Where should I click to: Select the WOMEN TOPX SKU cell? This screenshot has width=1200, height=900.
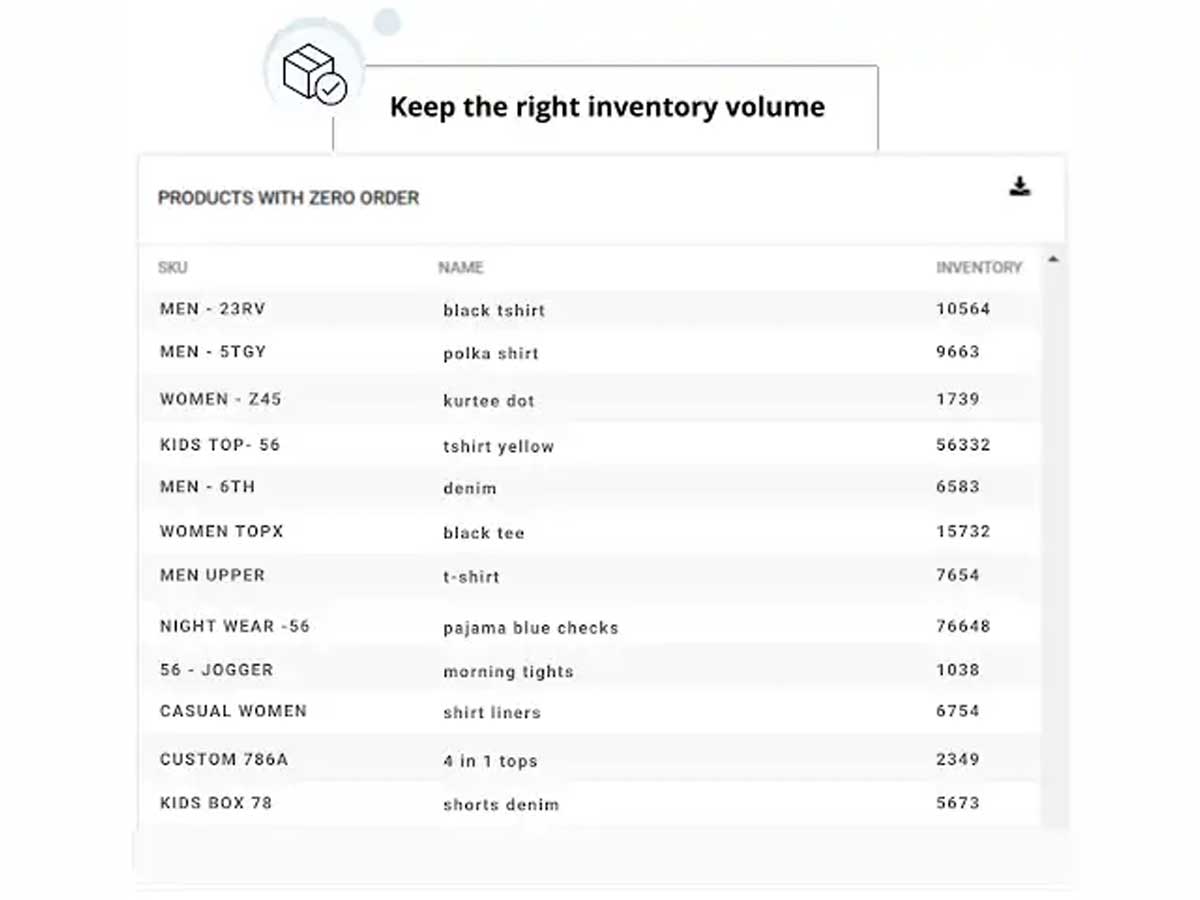pos(222,531)
